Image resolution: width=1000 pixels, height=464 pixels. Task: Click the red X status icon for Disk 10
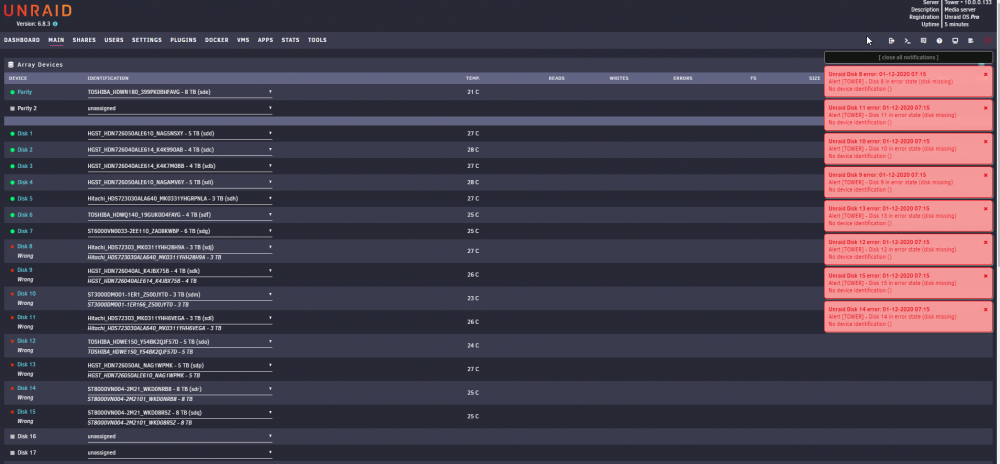(12, 293)
